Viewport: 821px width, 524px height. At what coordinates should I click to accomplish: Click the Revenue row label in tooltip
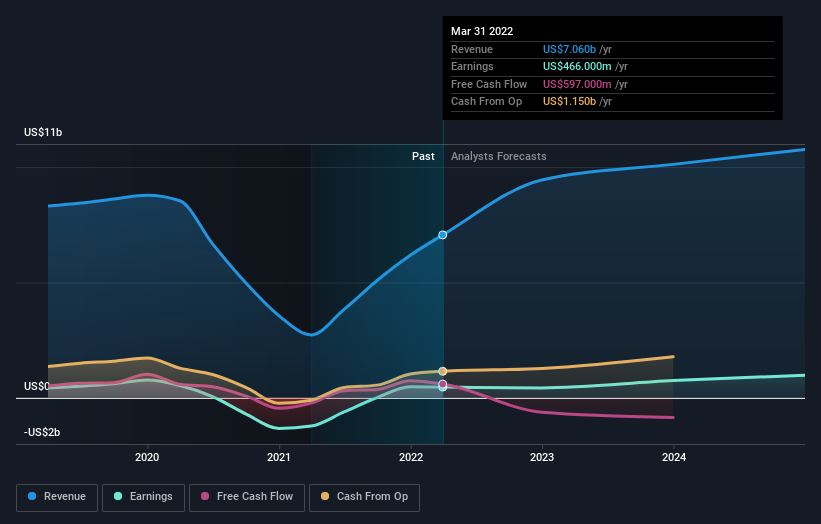point(472,49)
